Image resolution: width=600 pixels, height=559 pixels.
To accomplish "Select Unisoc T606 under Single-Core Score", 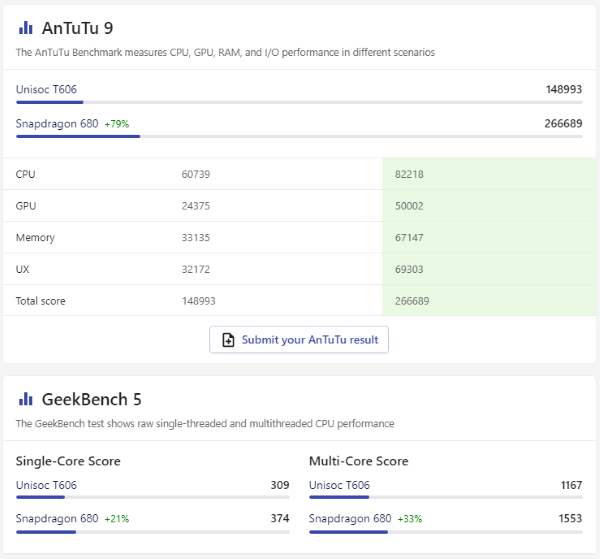I will [x=46, y=485].
